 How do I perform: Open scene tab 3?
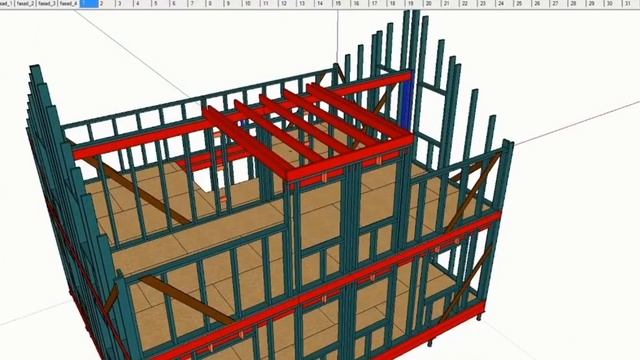click(x=125, y=4)
